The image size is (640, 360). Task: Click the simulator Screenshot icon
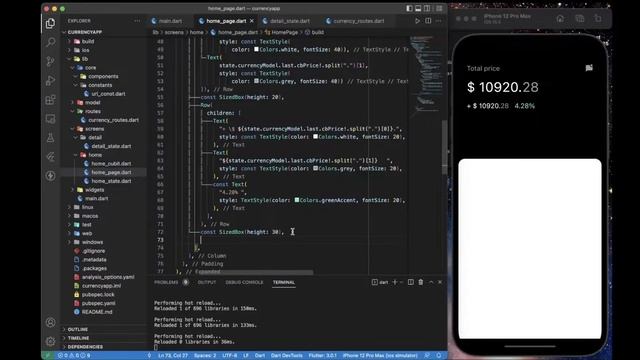coord(580,18)
